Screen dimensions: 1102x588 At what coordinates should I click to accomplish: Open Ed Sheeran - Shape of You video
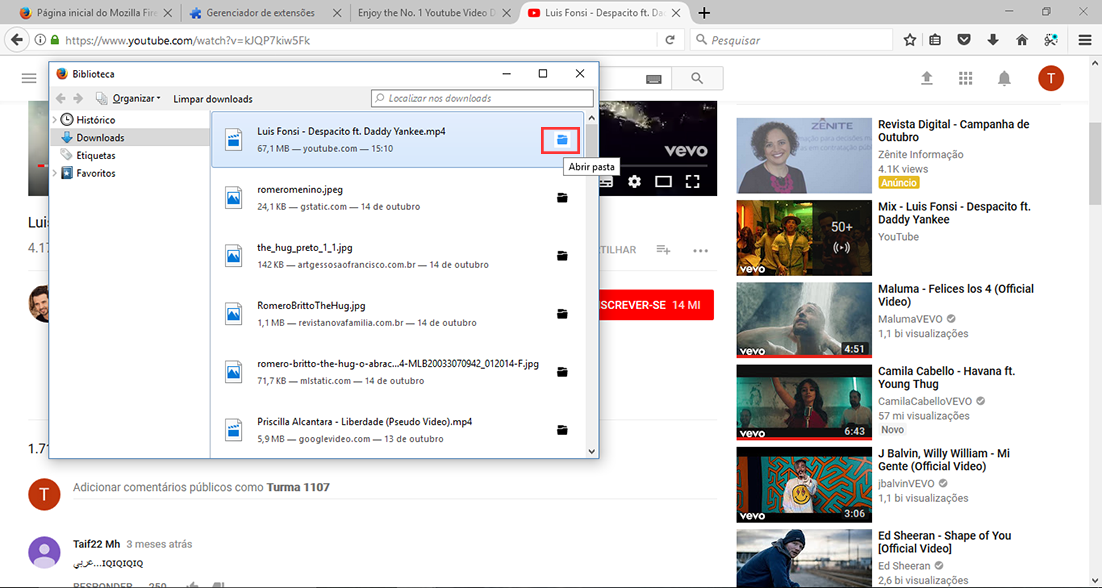click(x=804, y=558)
